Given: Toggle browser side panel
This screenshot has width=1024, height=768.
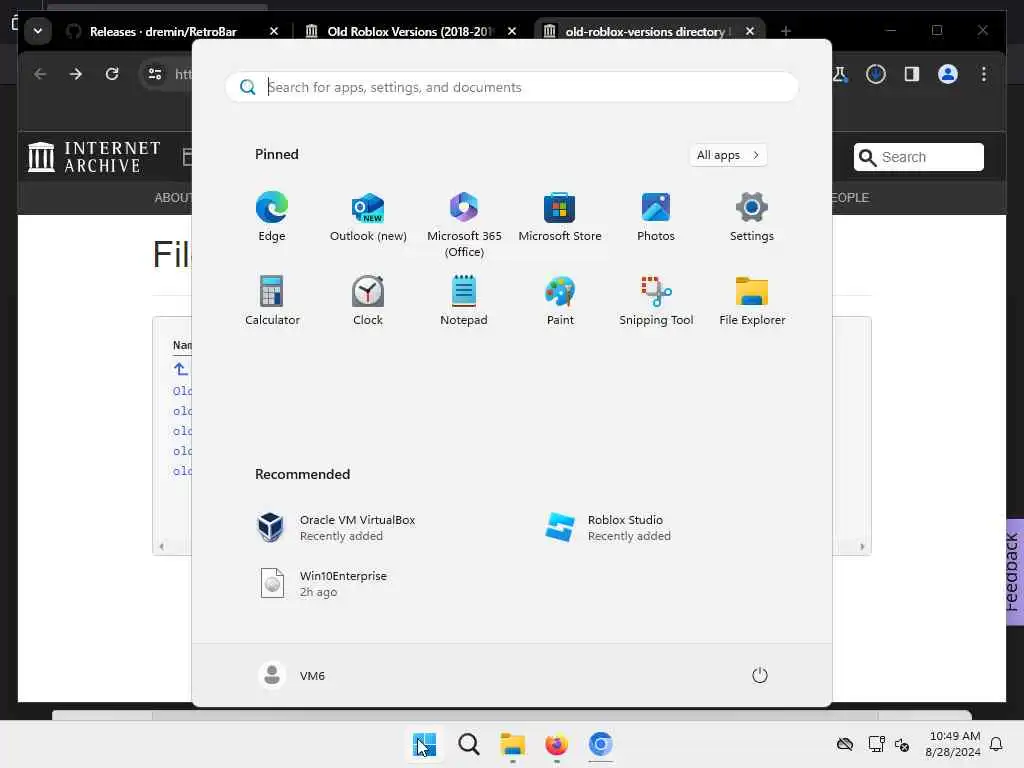Looking at the screenshot, I should pyautogui.click(x=912, y=74).
